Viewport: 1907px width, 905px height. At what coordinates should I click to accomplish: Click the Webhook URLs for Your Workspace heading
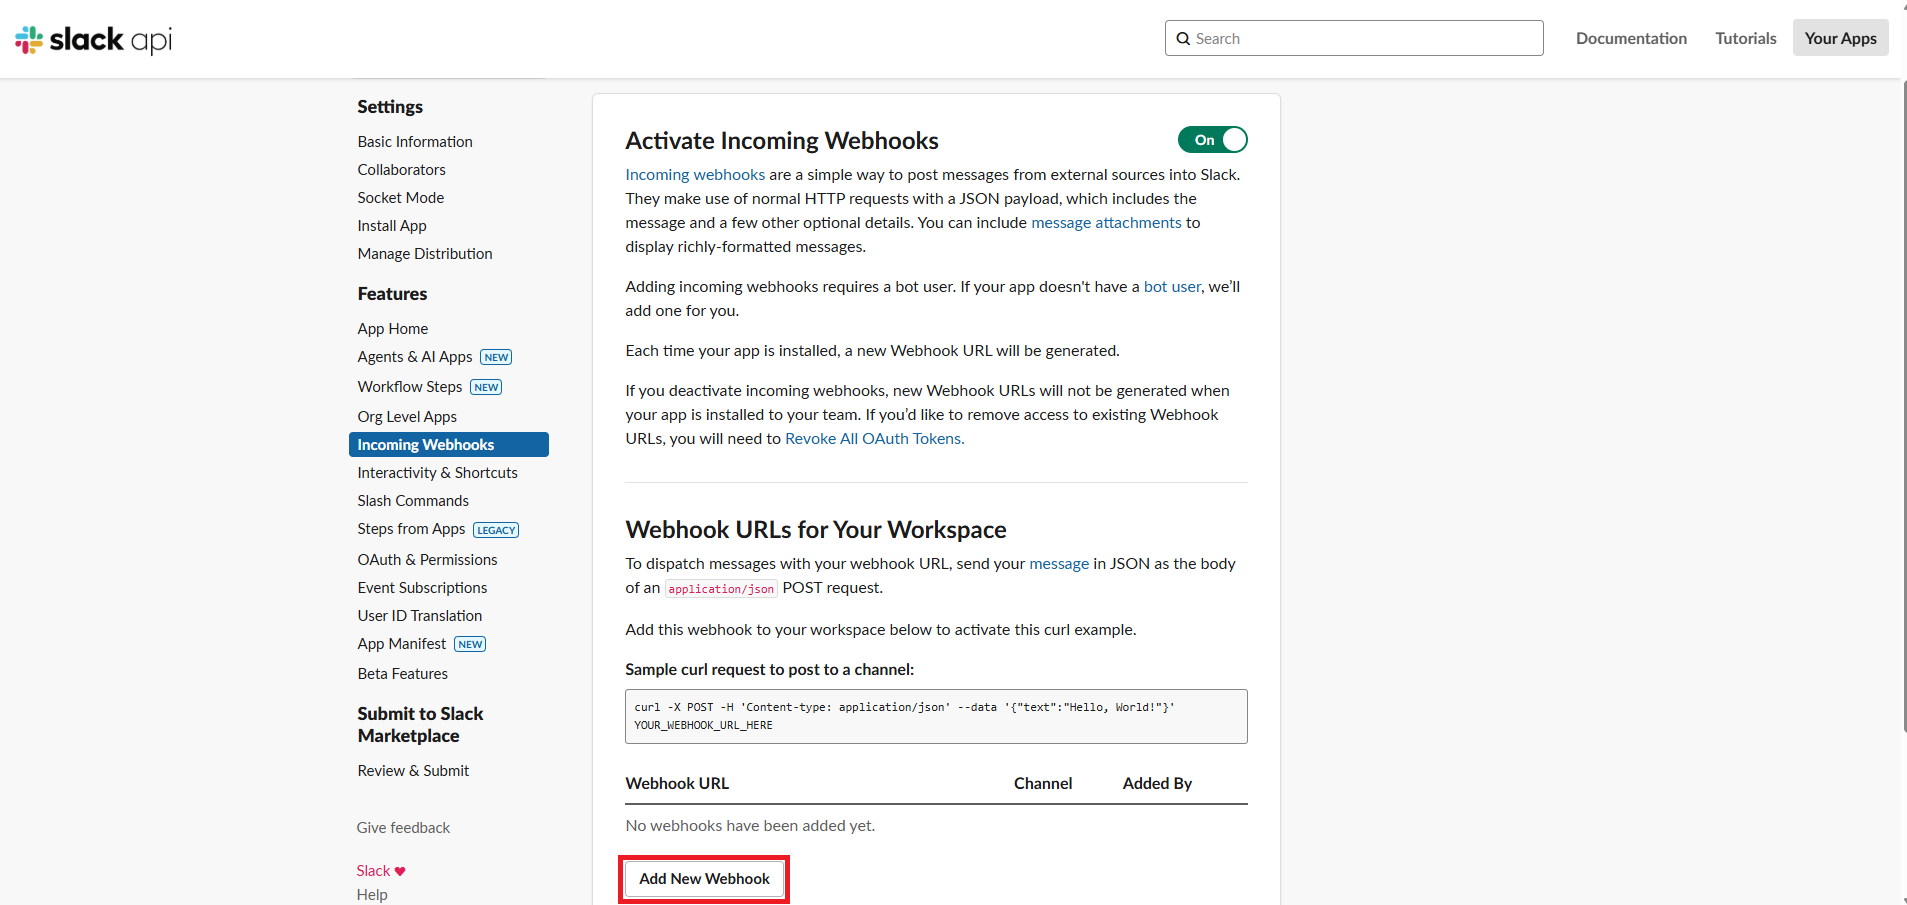[x=816, y=530]
